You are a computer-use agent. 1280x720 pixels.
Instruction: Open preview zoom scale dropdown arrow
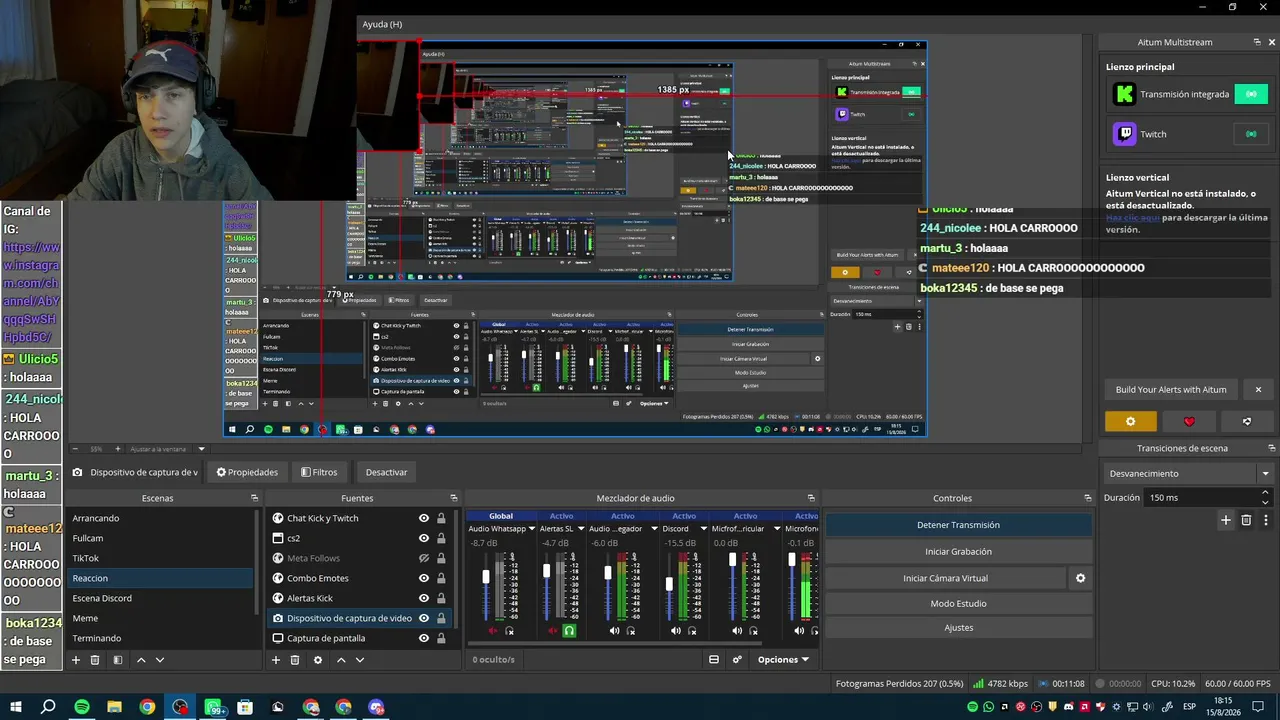tap(201, 449)
